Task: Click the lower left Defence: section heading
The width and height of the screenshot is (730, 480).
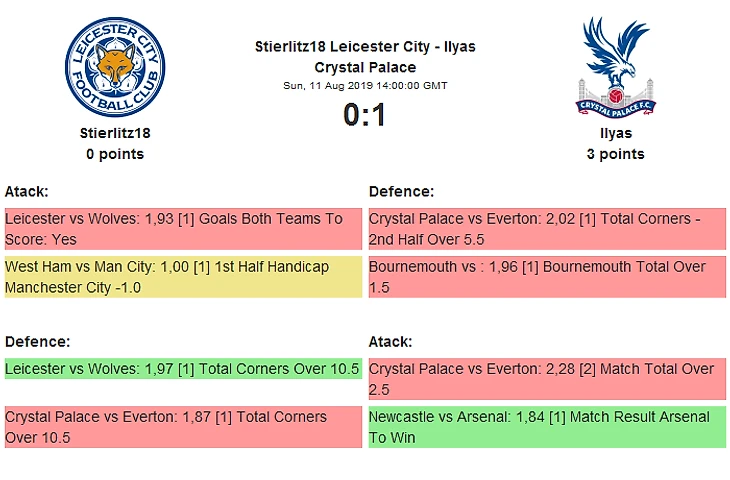Action: [37, 341]
